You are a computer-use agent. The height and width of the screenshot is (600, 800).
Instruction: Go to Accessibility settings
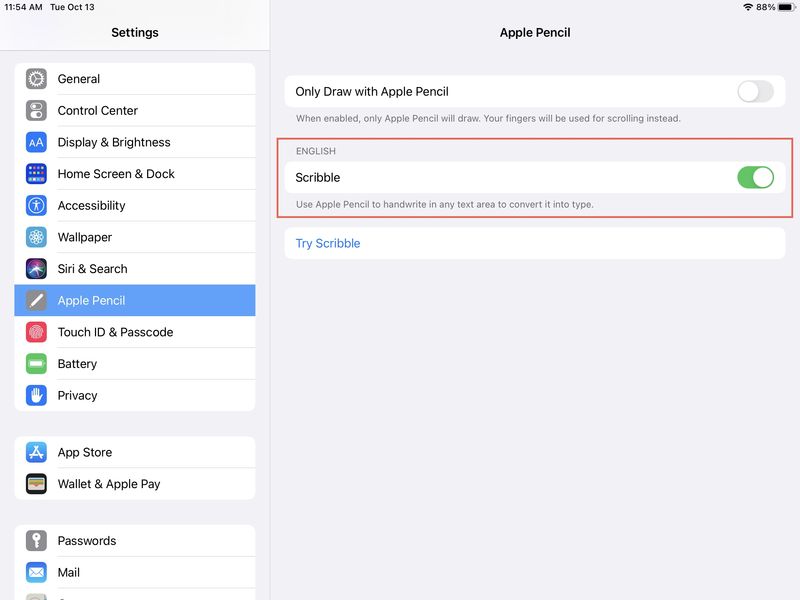click(x=135, y=206)
